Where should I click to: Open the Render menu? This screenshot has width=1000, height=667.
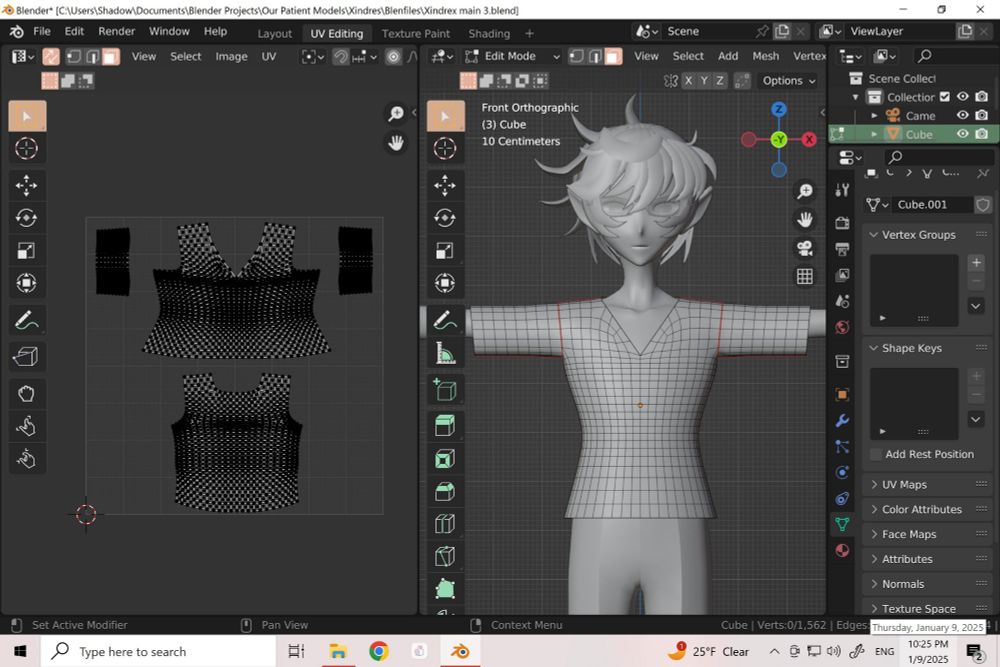(116, 31)
